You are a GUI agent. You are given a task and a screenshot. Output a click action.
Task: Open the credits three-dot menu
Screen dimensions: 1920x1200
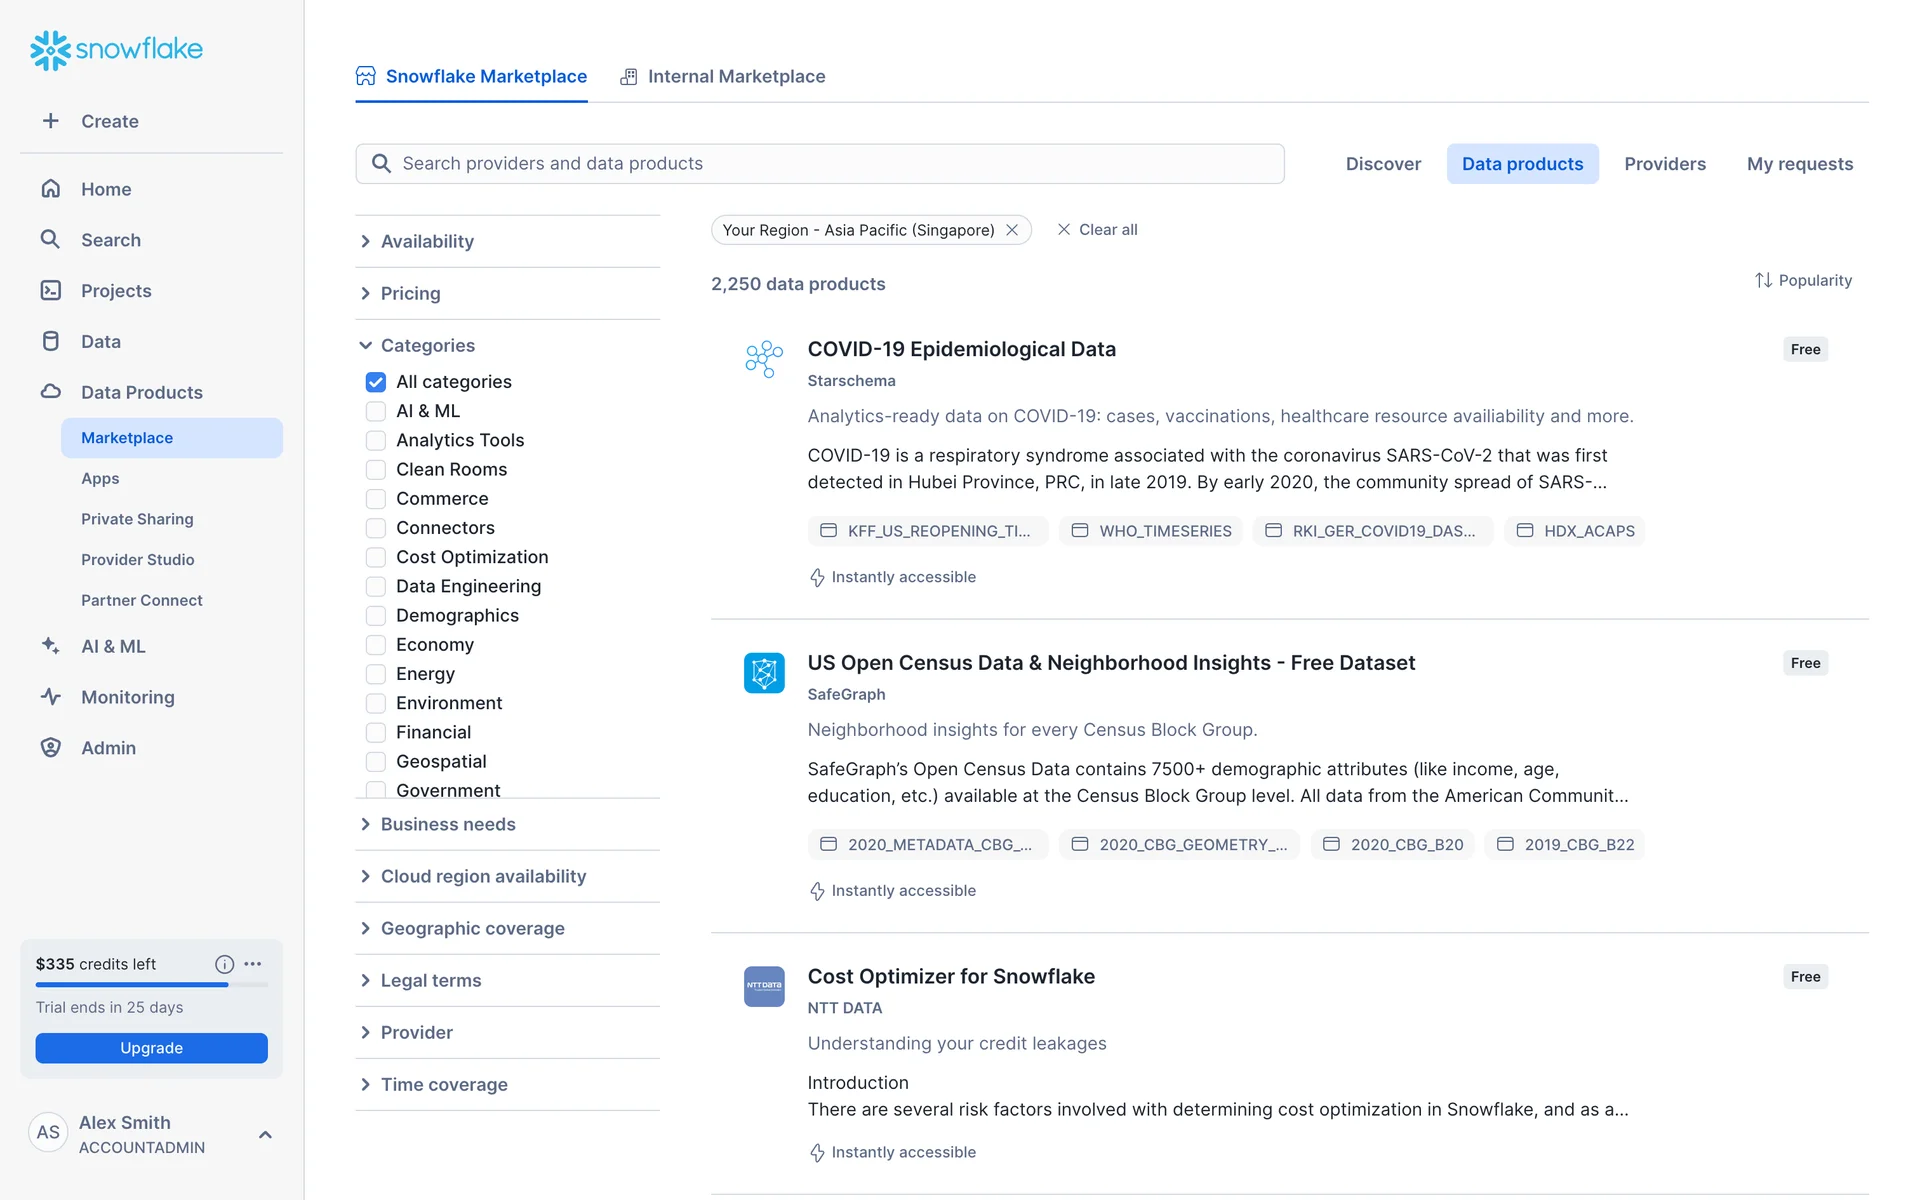(x=253, y=964)
